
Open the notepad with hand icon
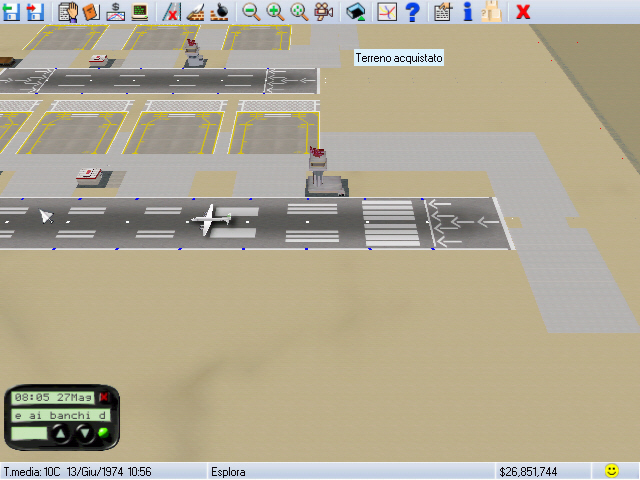coord(443,11)
